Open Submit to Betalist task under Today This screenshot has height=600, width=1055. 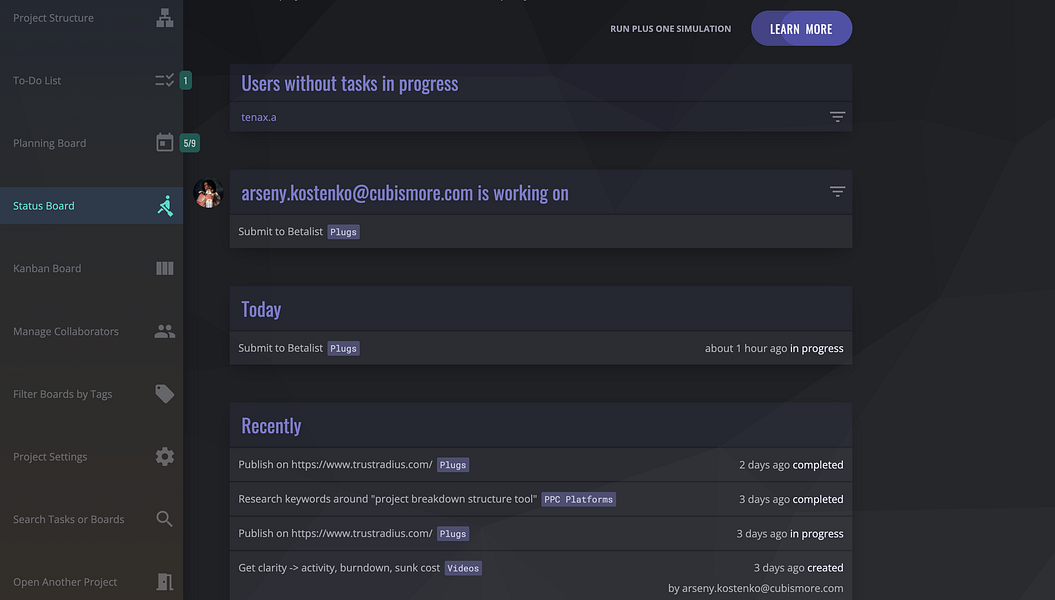(x=281, y=348)
